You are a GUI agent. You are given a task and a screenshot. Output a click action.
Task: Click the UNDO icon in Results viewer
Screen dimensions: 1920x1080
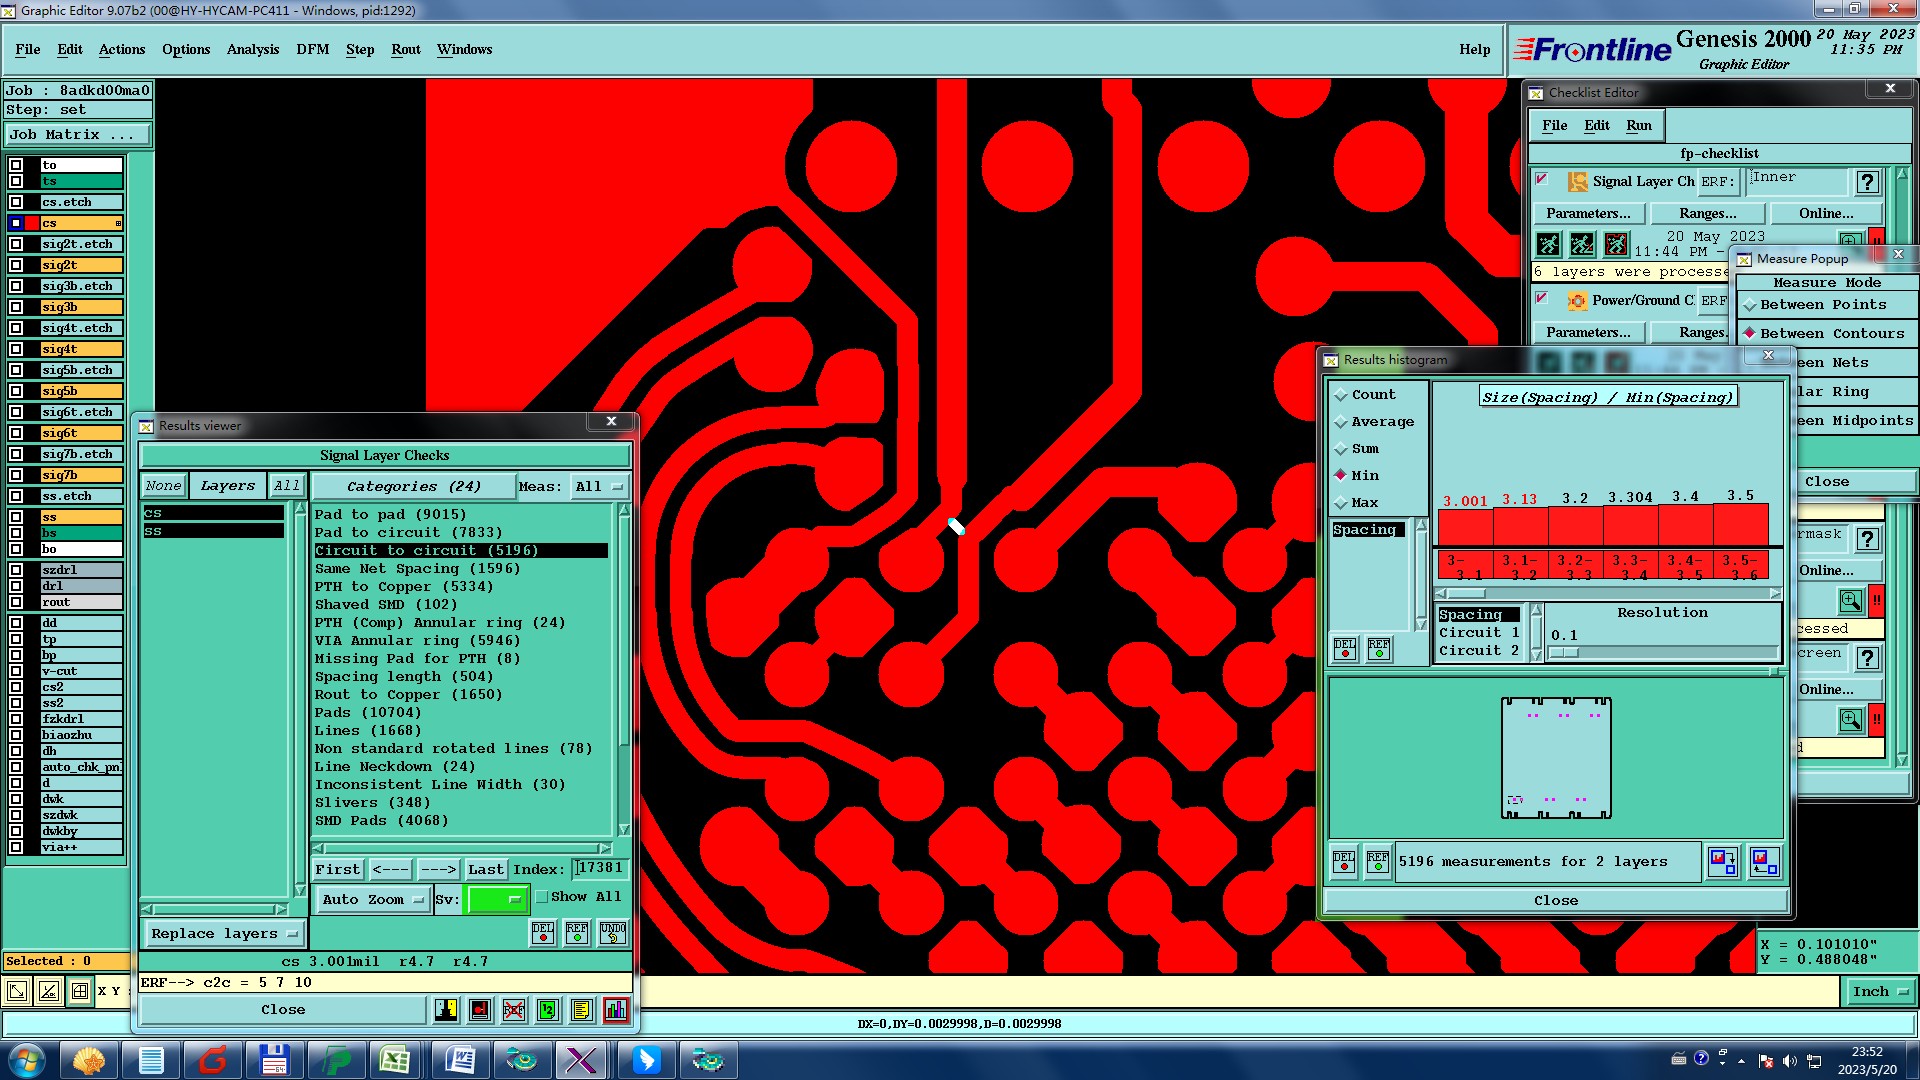613,933
